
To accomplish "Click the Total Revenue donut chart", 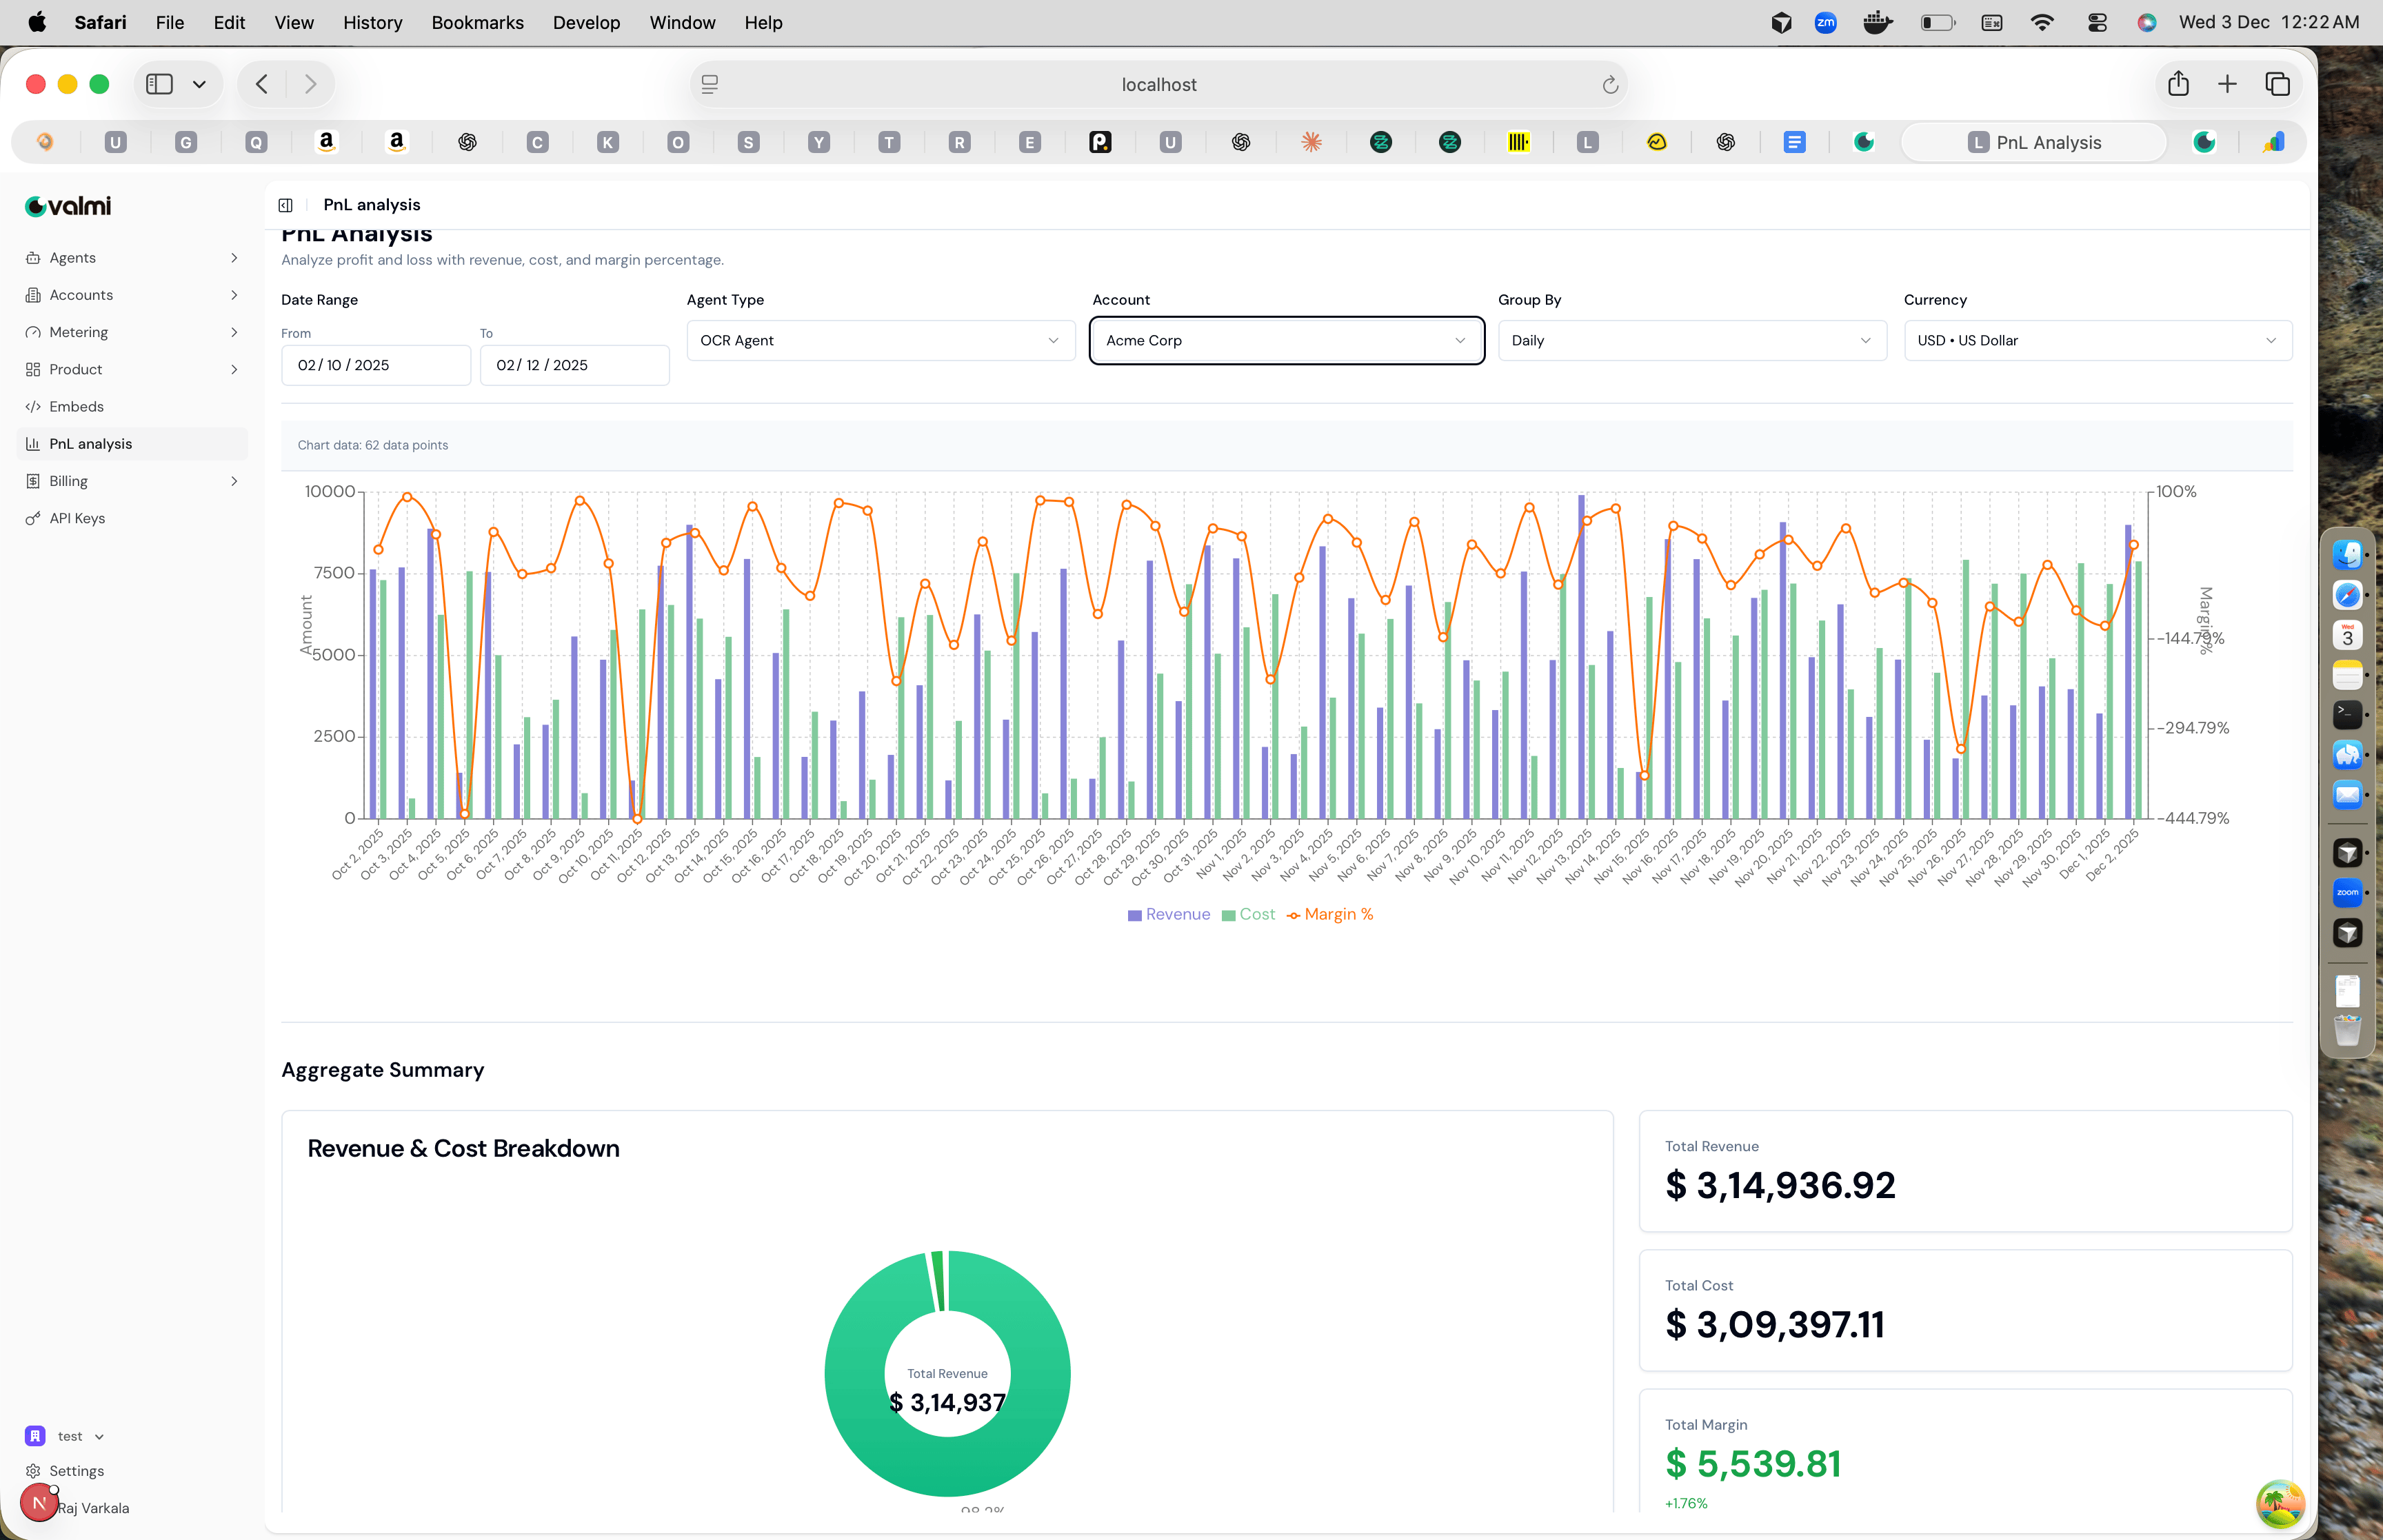I will coord(947,1373).
